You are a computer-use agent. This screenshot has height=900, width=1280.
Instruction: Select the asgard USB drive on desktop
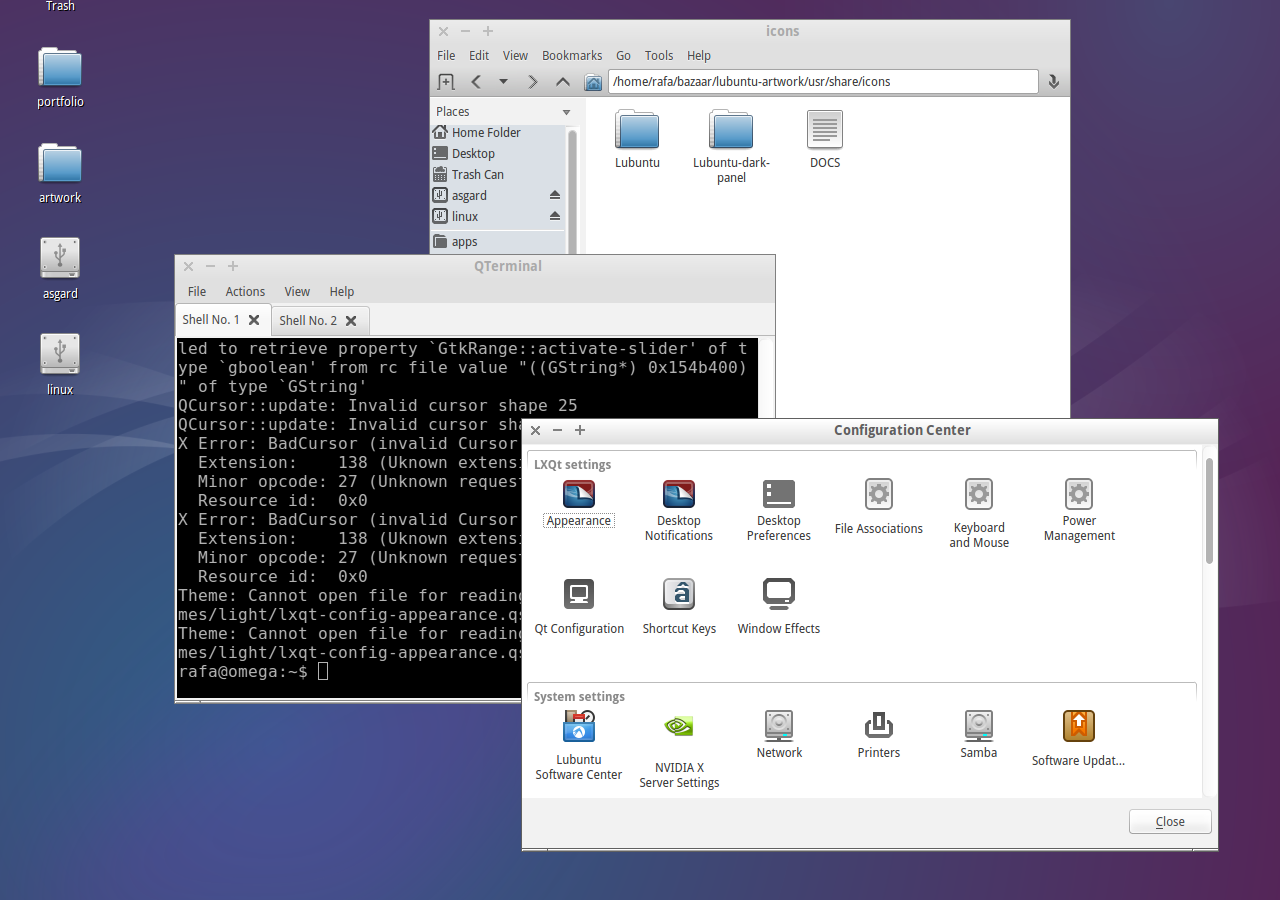pyautogui.click(x=60, y=269)
